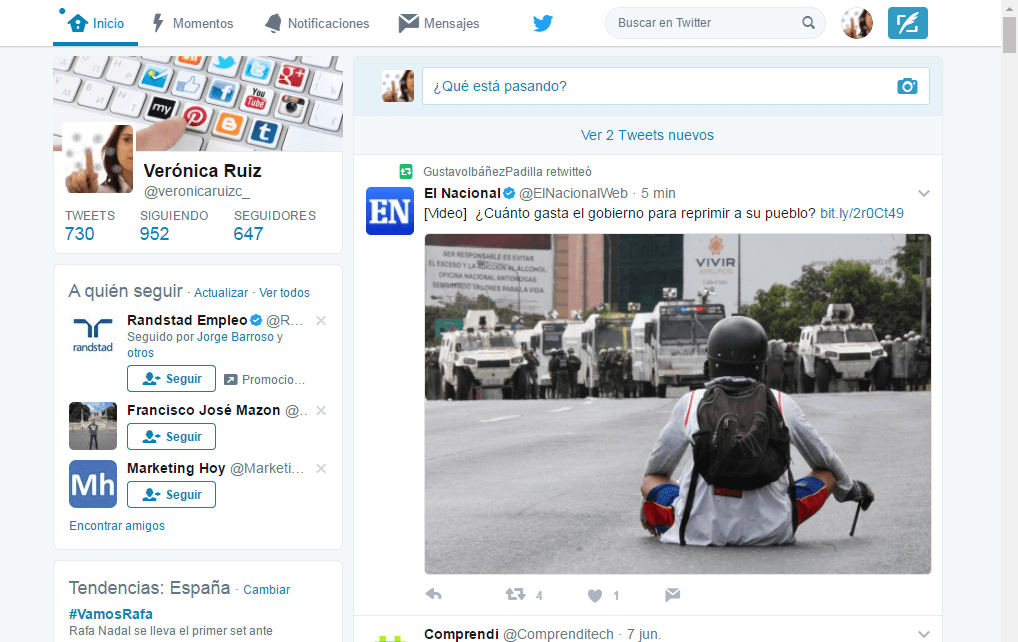Expand the Comprendi tweet options chevron
This screenshot has height=642, width=1018.
[924, 634]
